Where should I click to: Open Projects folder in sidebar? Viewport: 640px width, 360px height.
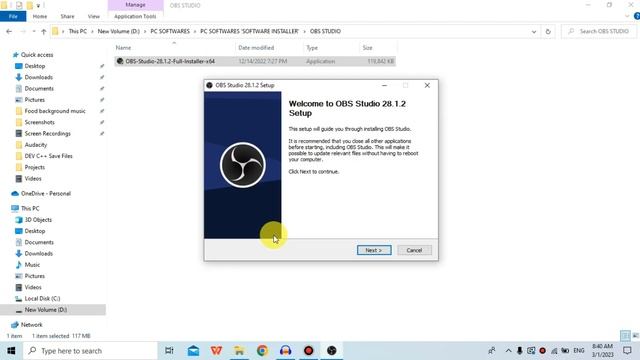click(x=34, y=167)
